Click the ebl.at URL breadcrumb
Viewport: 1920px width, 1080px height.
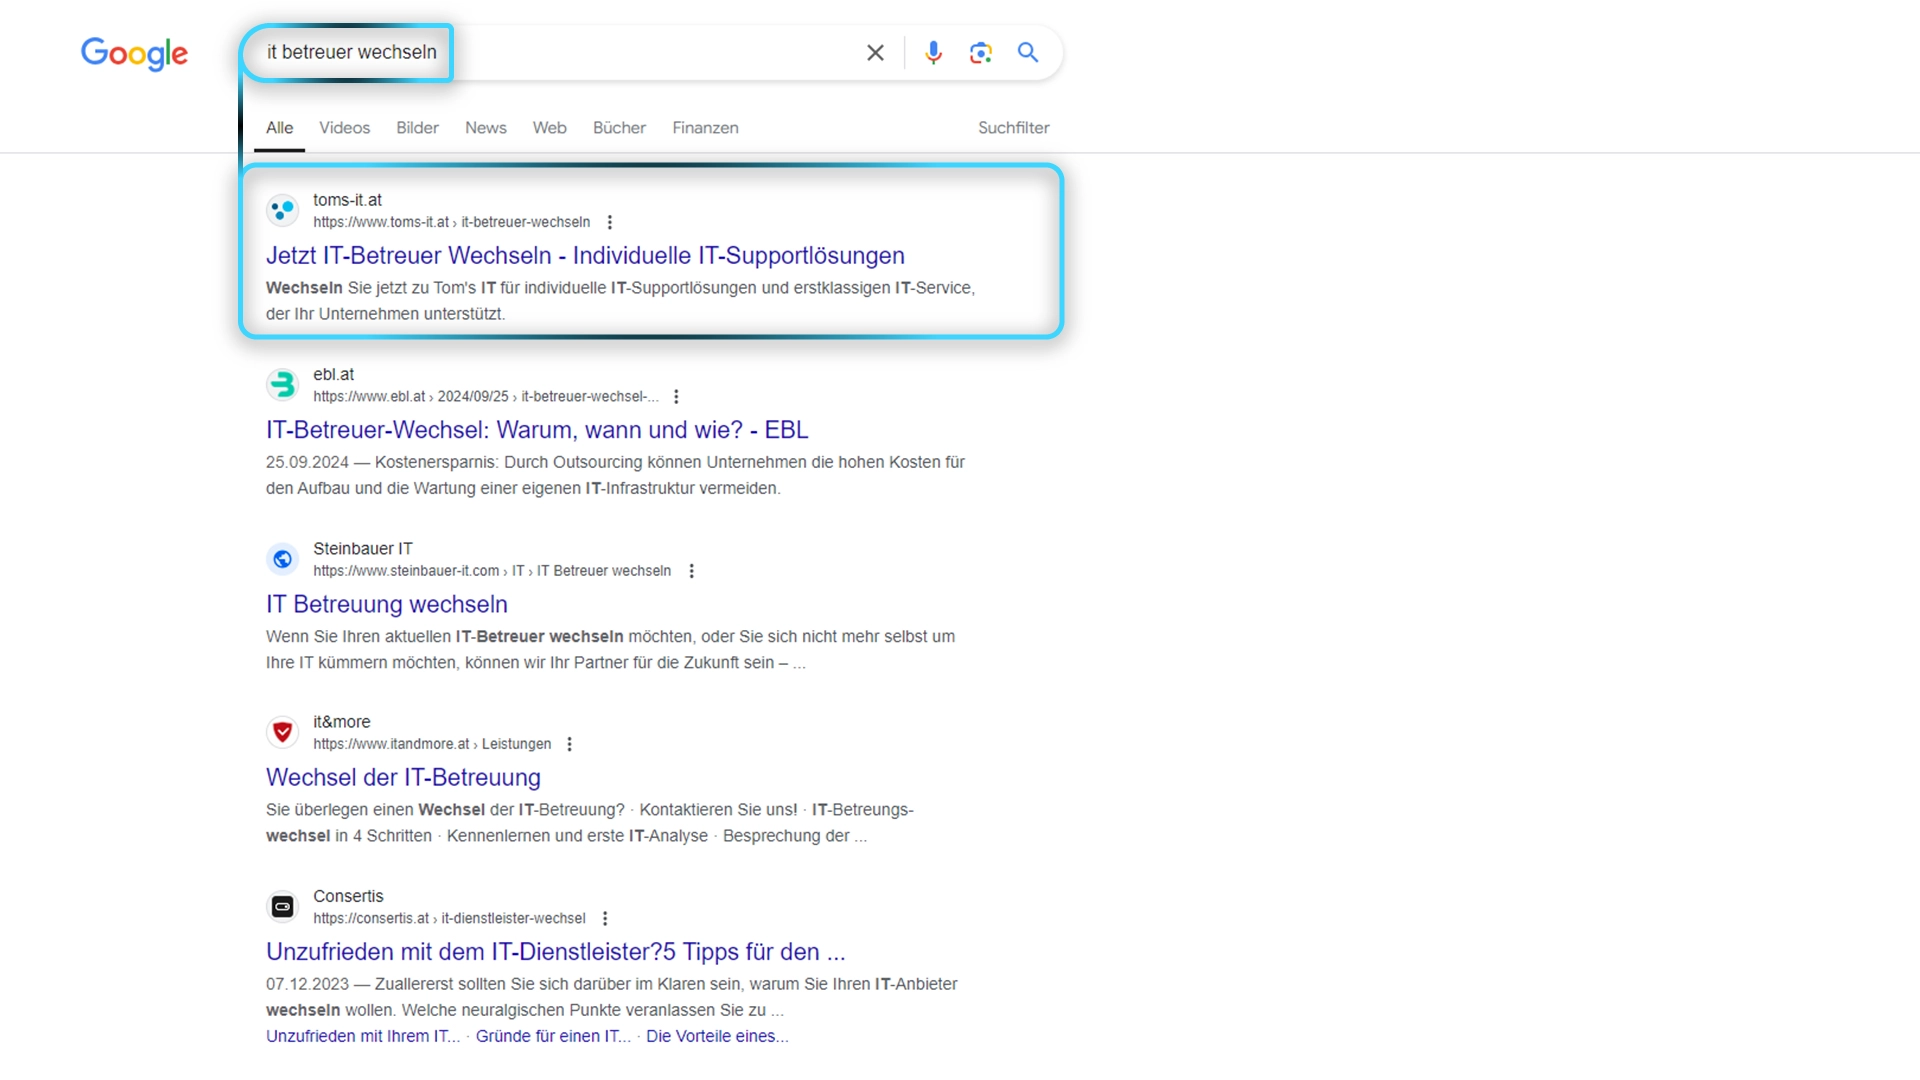coord(486,396)
